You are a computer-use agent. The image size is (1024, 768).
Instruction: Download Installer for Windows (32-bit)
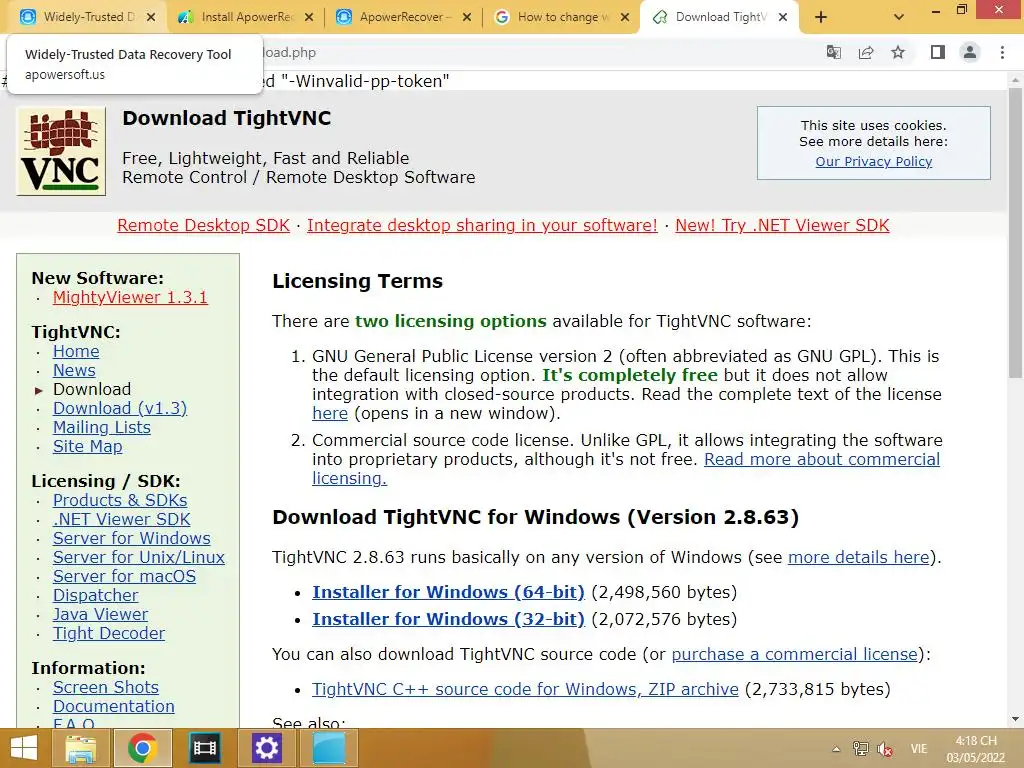pos(448,619)
